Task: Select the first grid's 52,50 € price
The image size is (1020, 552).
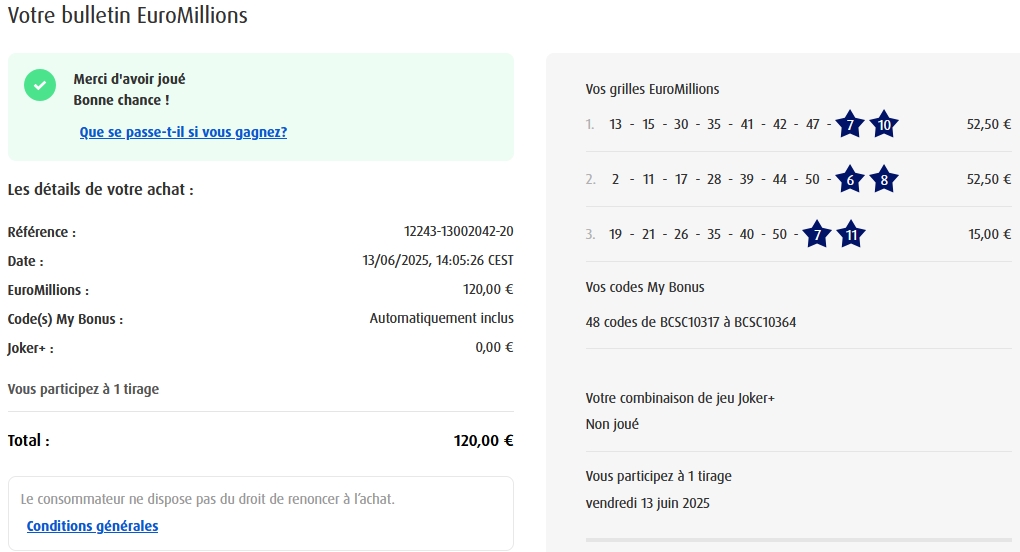Action: [989, 125]
